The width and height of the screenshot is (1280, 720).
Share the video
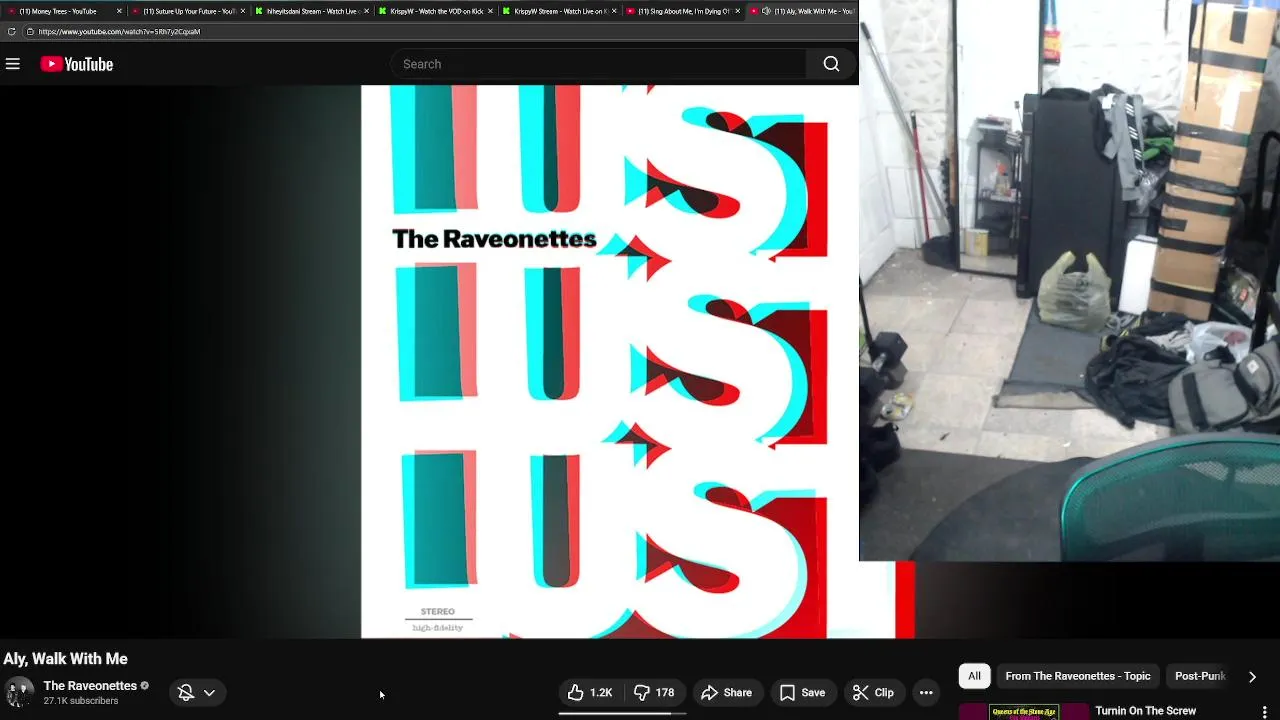(726, 692)
